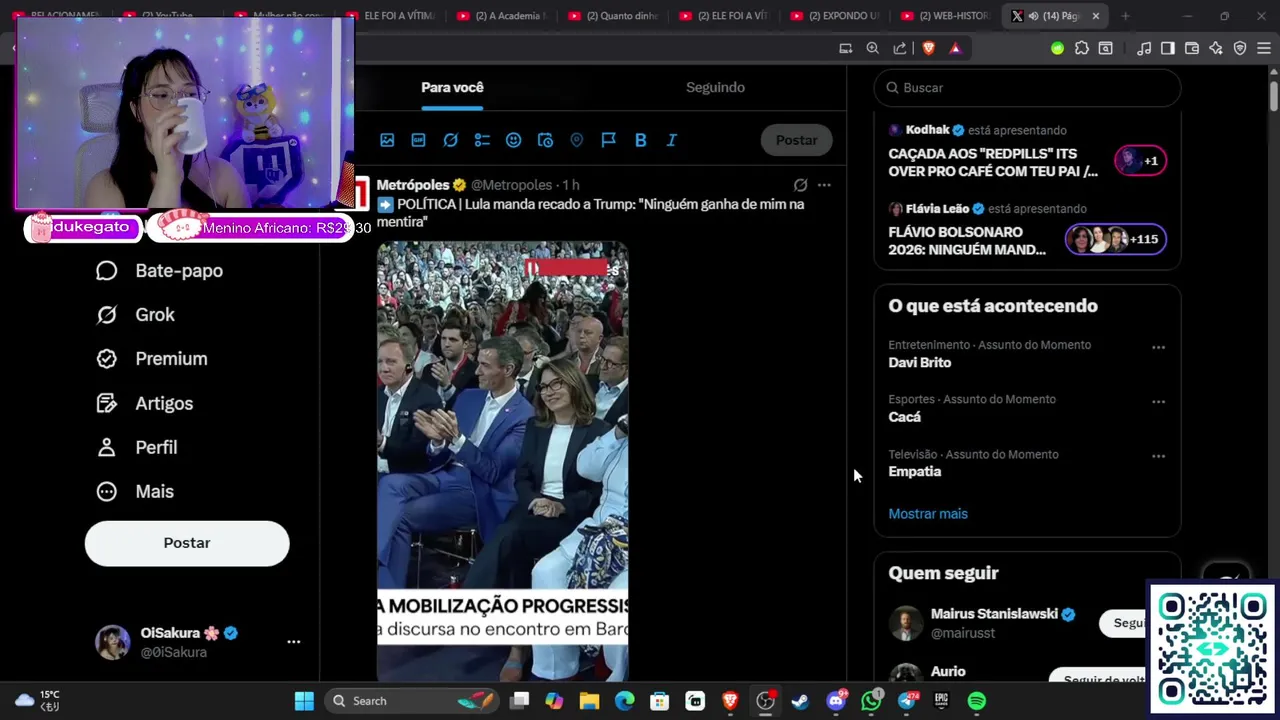The width and height of the screenshot is (1280, 720).
Task: Open Mairus Stanislawski's profile
Action: (994, 614)
